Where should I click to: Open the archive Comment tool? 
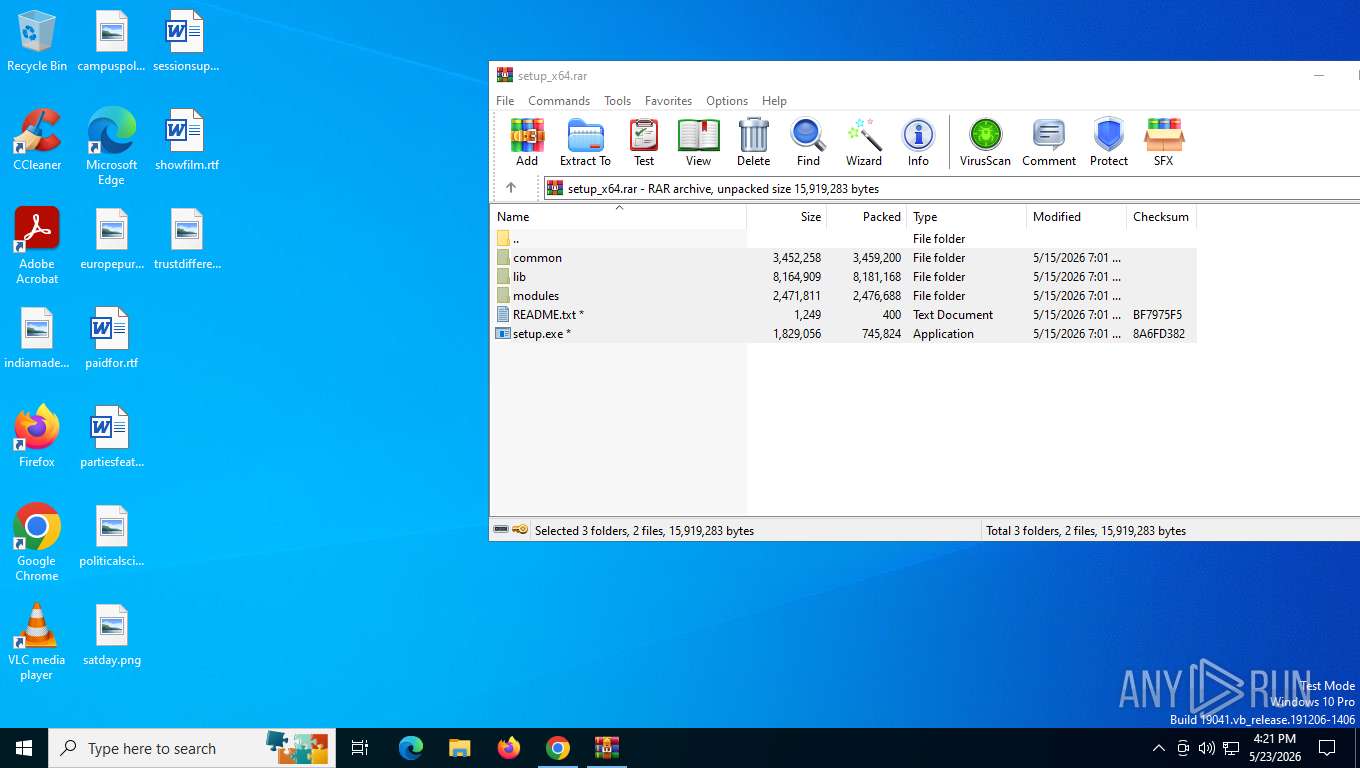(1049, 142)
